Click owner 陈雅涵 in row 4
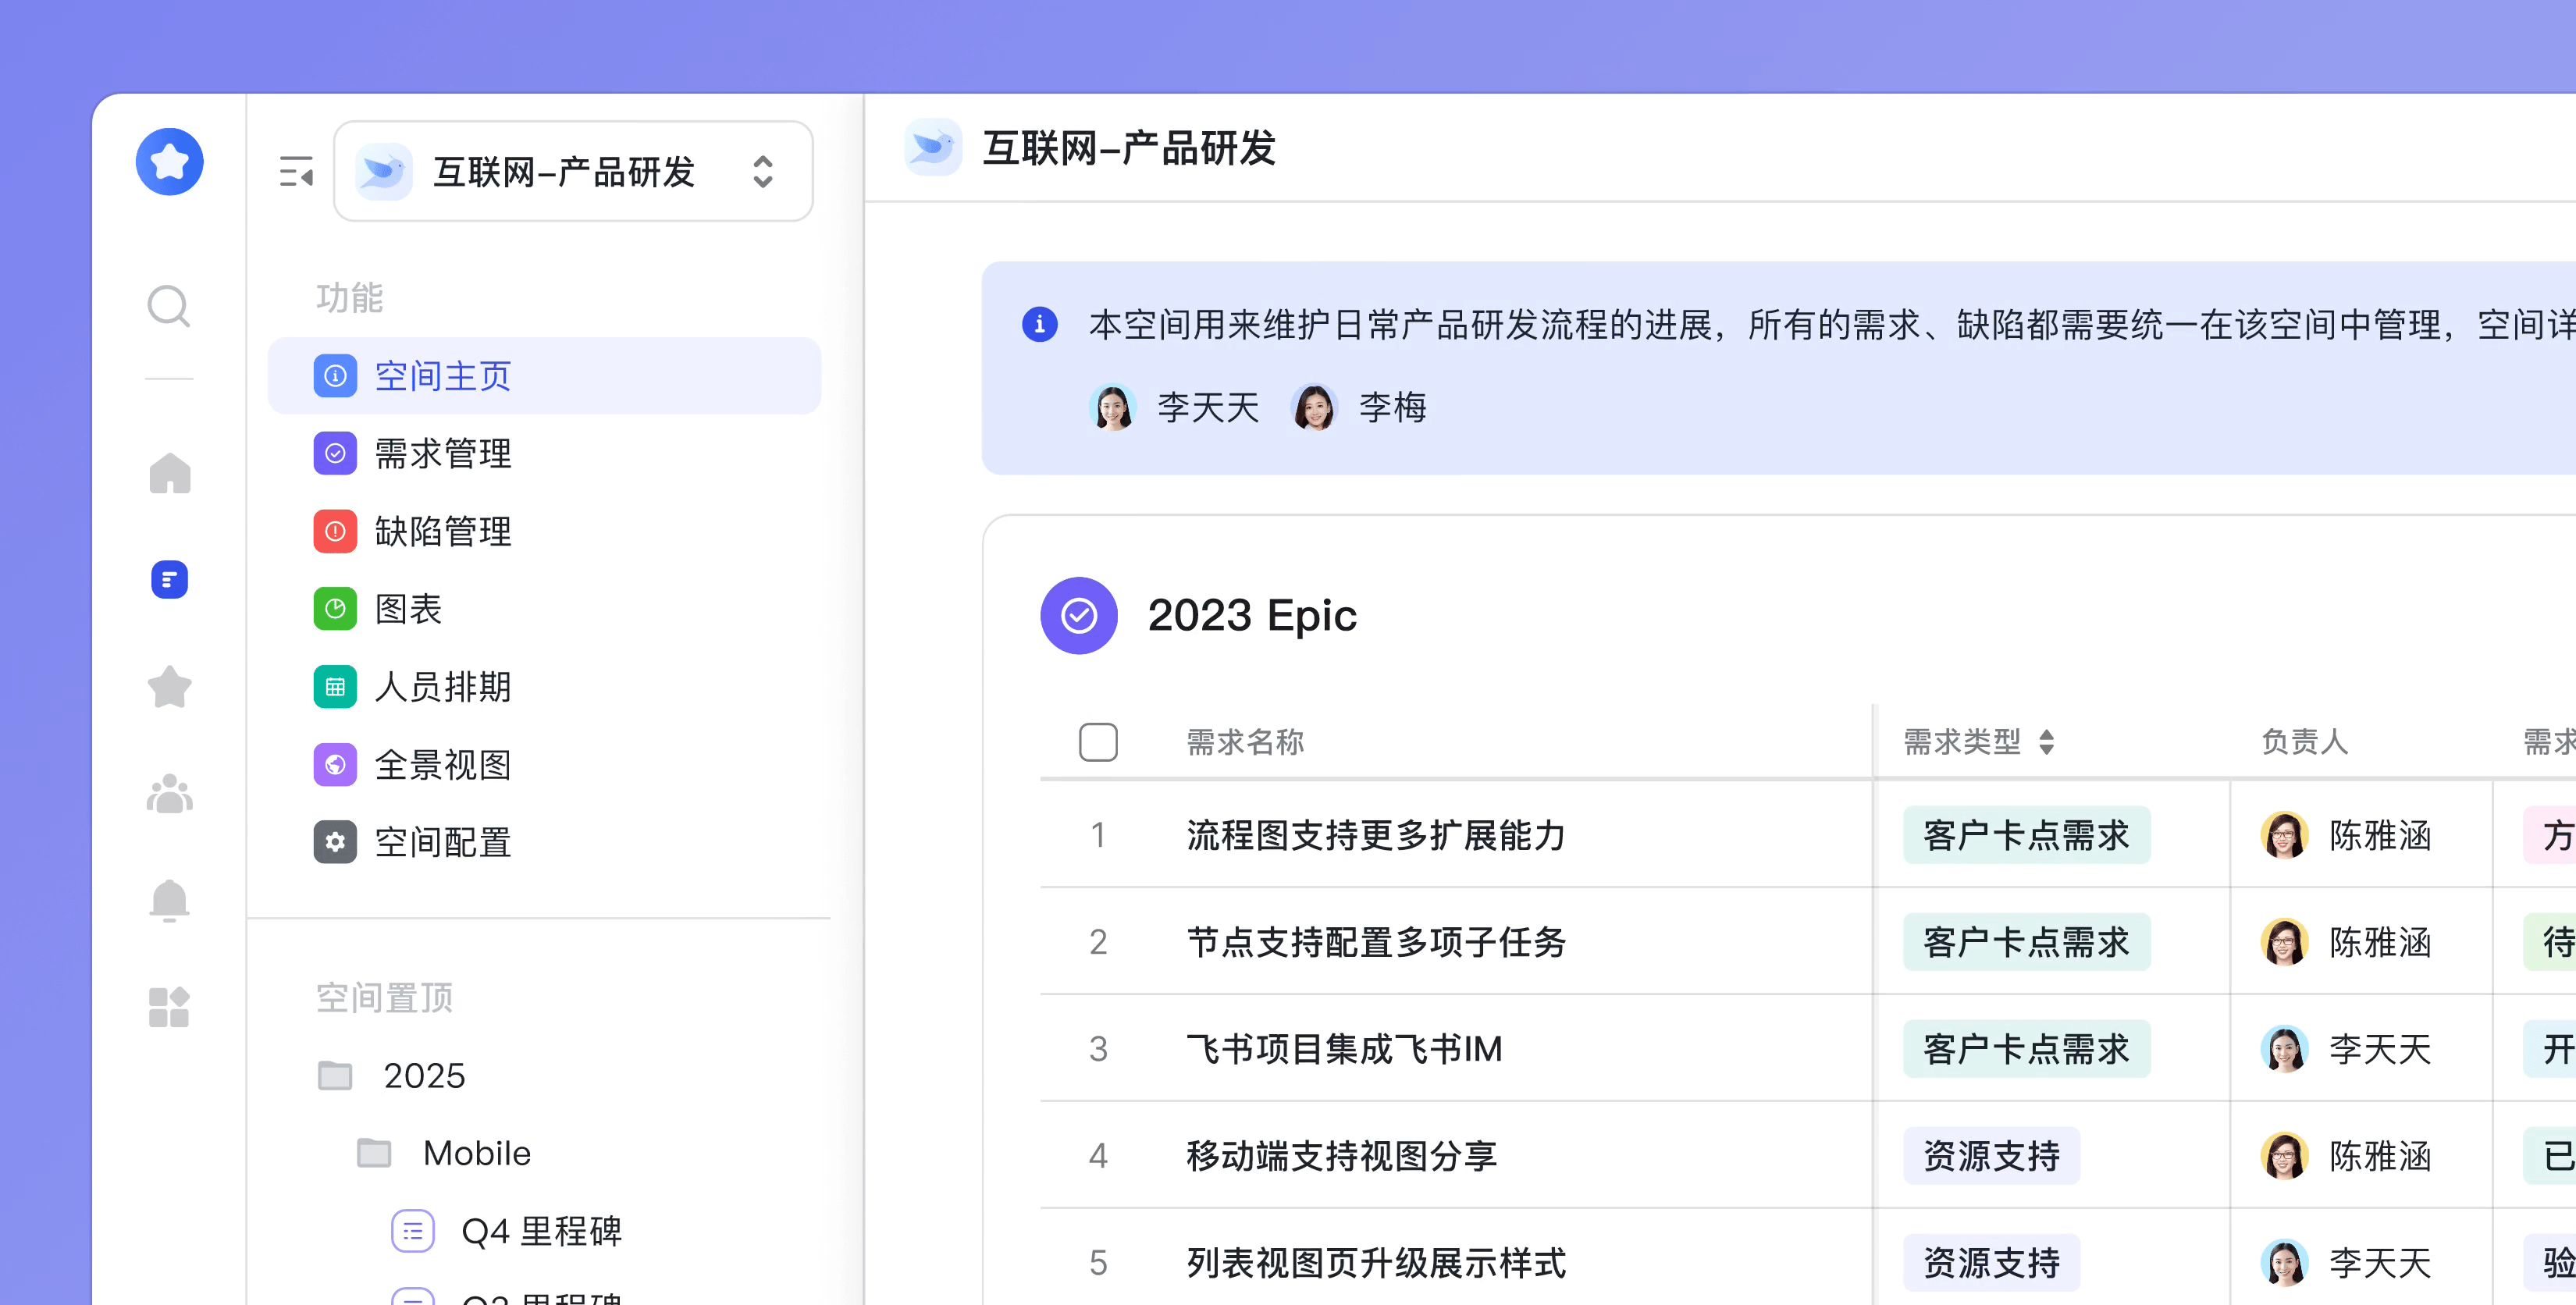 coord(2345,1156)
